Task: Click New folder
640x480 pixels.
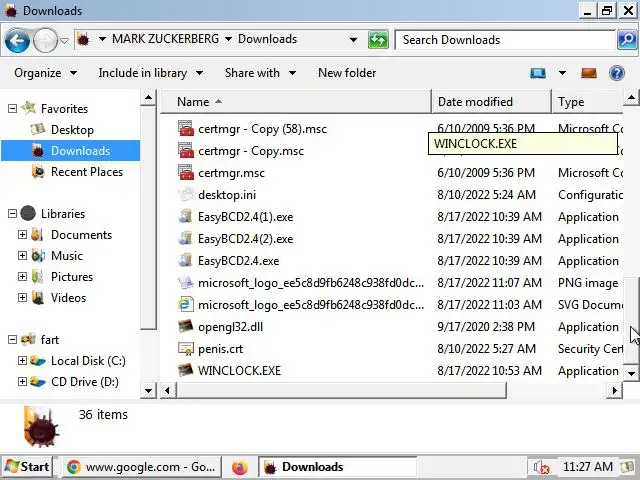Action: point(347,73)
